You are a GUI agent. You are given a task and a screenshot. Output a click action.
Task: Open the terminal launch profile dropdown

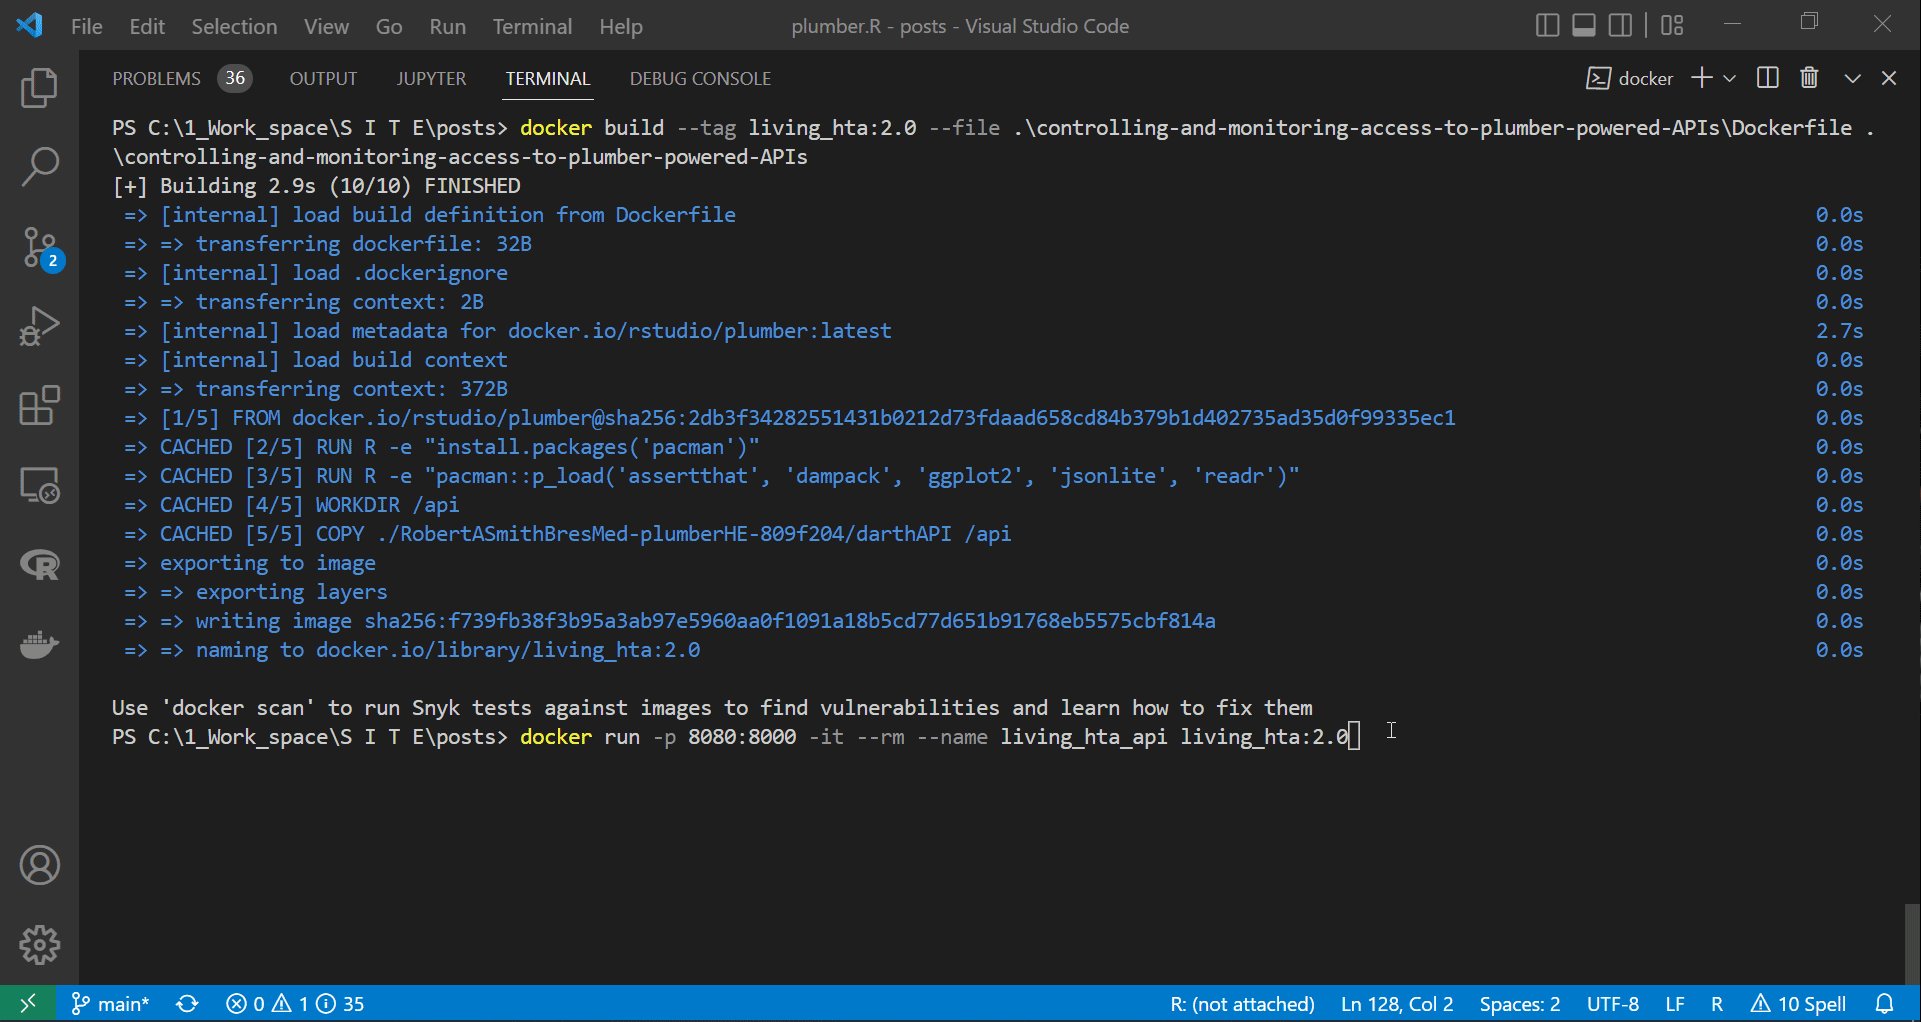pos(1729,78)
